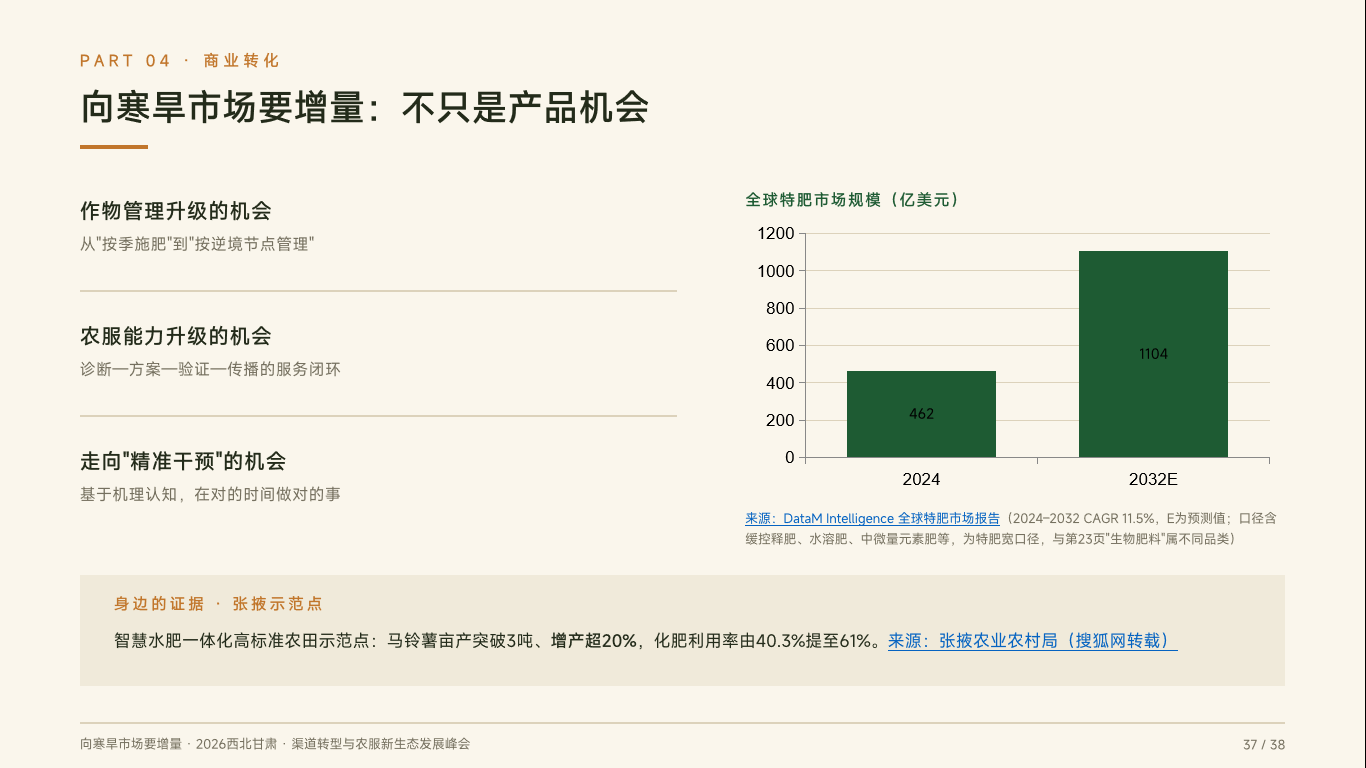Screen dimensions: 1366x768
Task: Select the 2032E bar showing 1104
Action: (1153, 354)
